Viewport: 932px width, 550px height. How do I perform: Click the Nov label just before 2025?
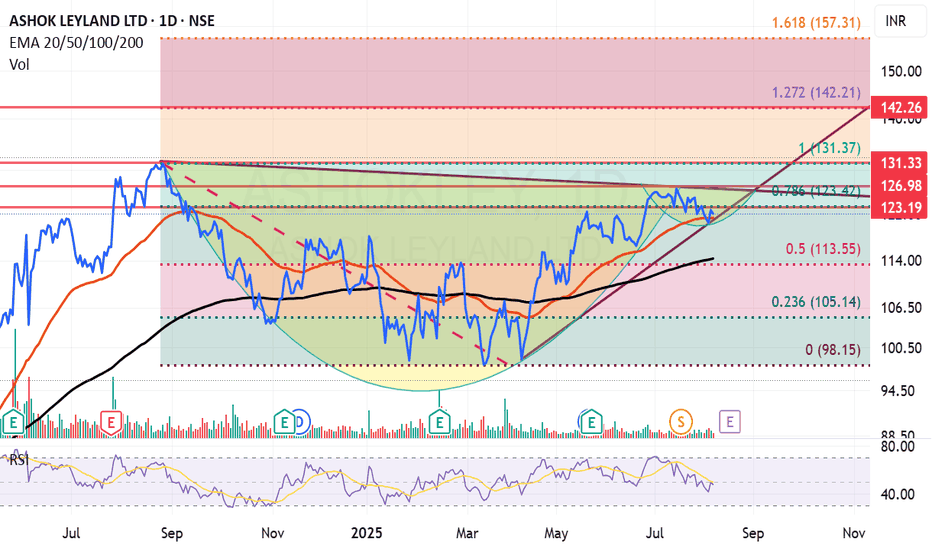(272, 533)
